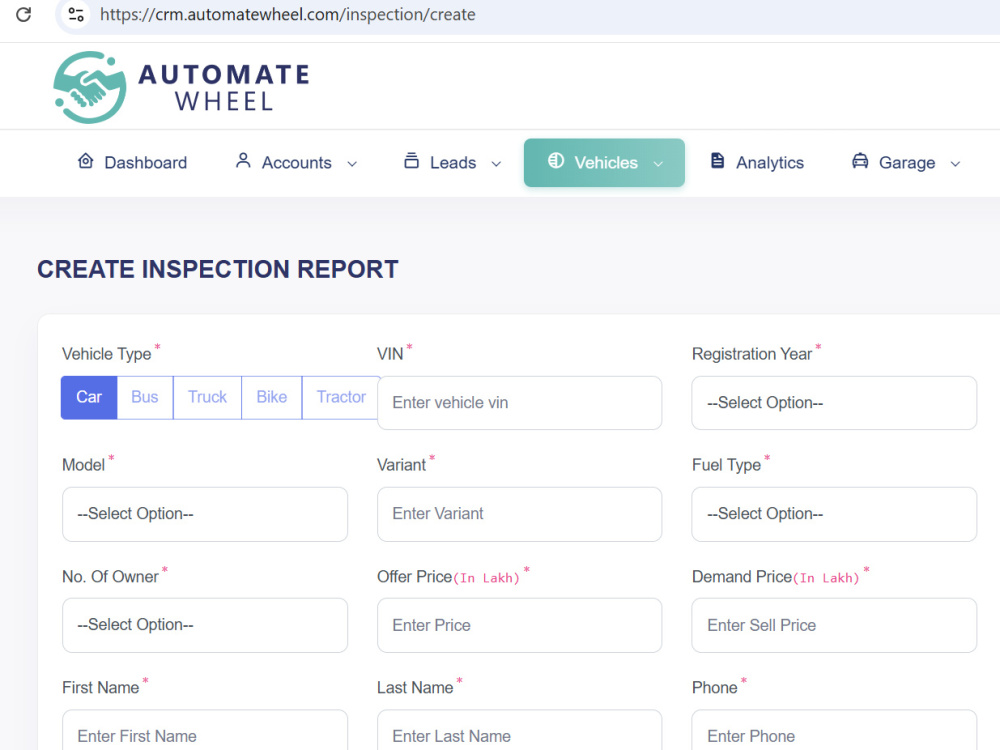The image size is (1000, 750).
Task: Focus the First Name input field
Action: pos(205,730)
